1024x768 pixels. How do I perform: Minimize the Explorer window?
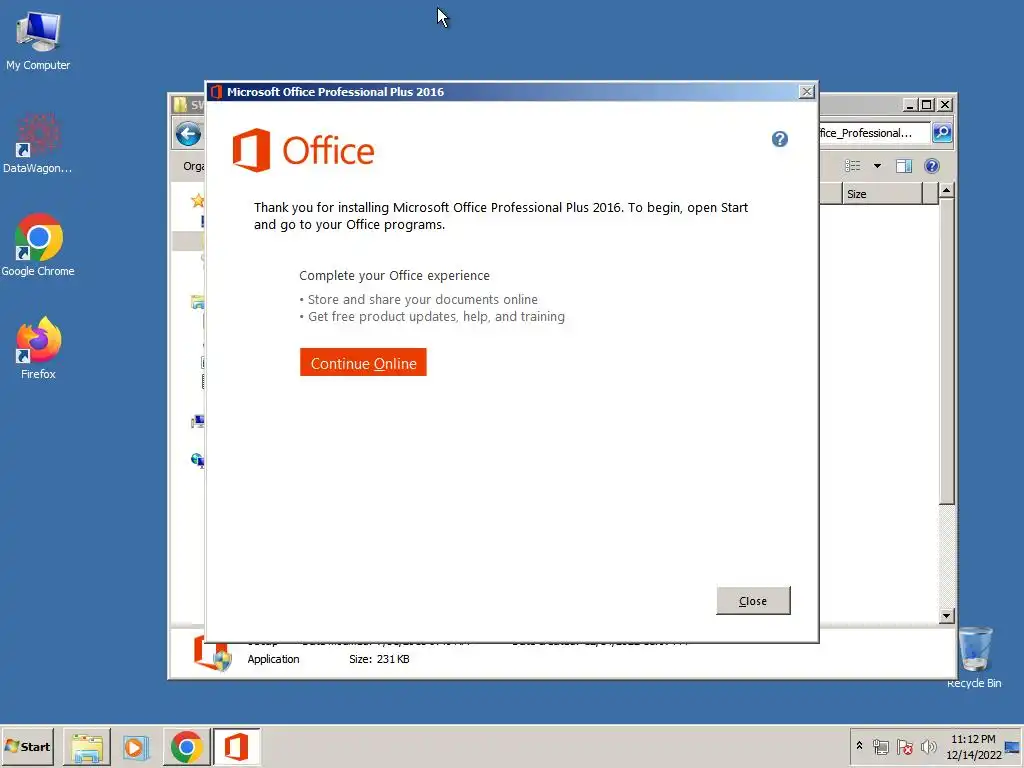[x=910, y=104]
